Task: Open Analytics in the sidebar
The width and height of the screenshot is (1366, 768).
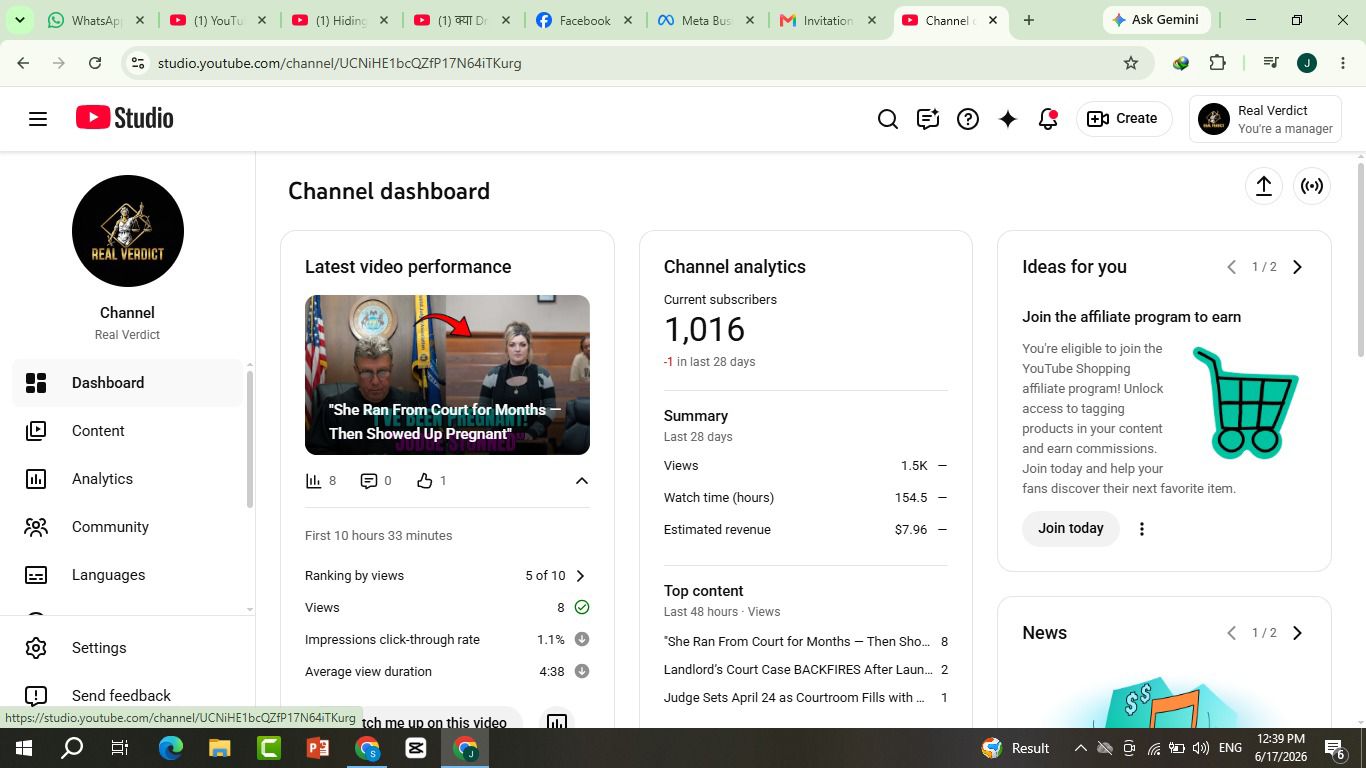Action: [128, 479]
